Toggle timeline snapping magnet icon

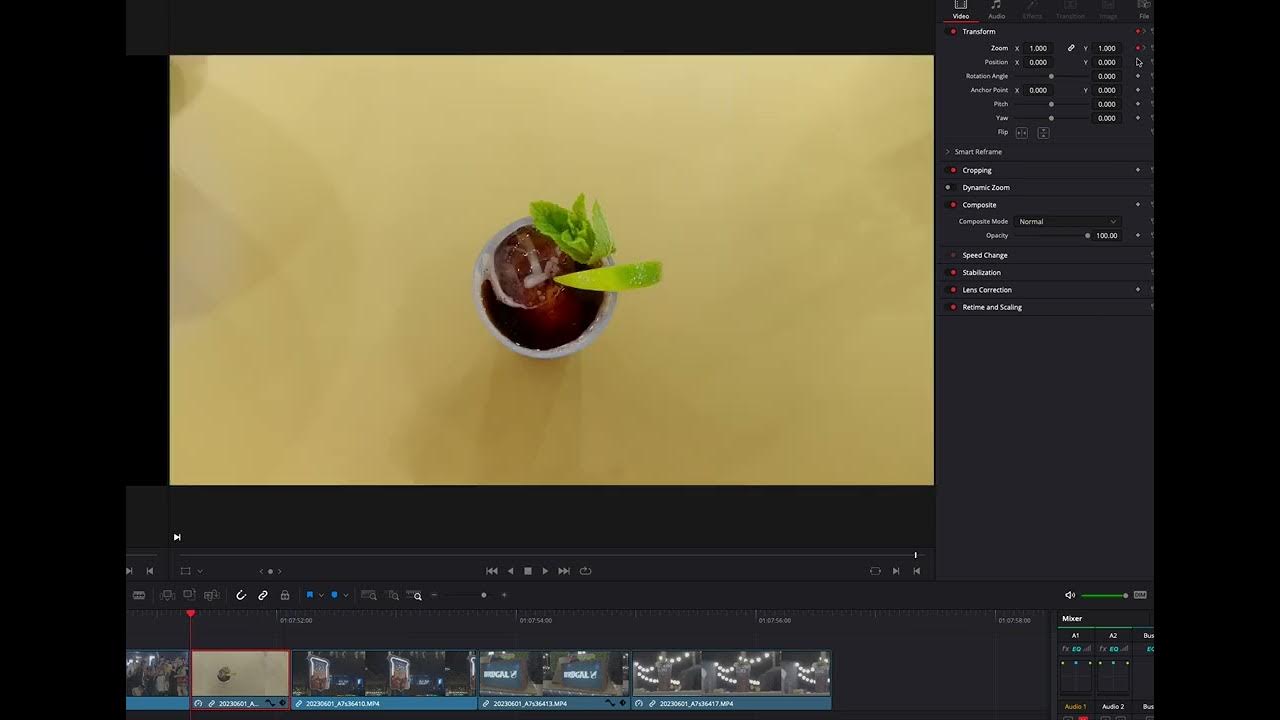coord(241,595)
